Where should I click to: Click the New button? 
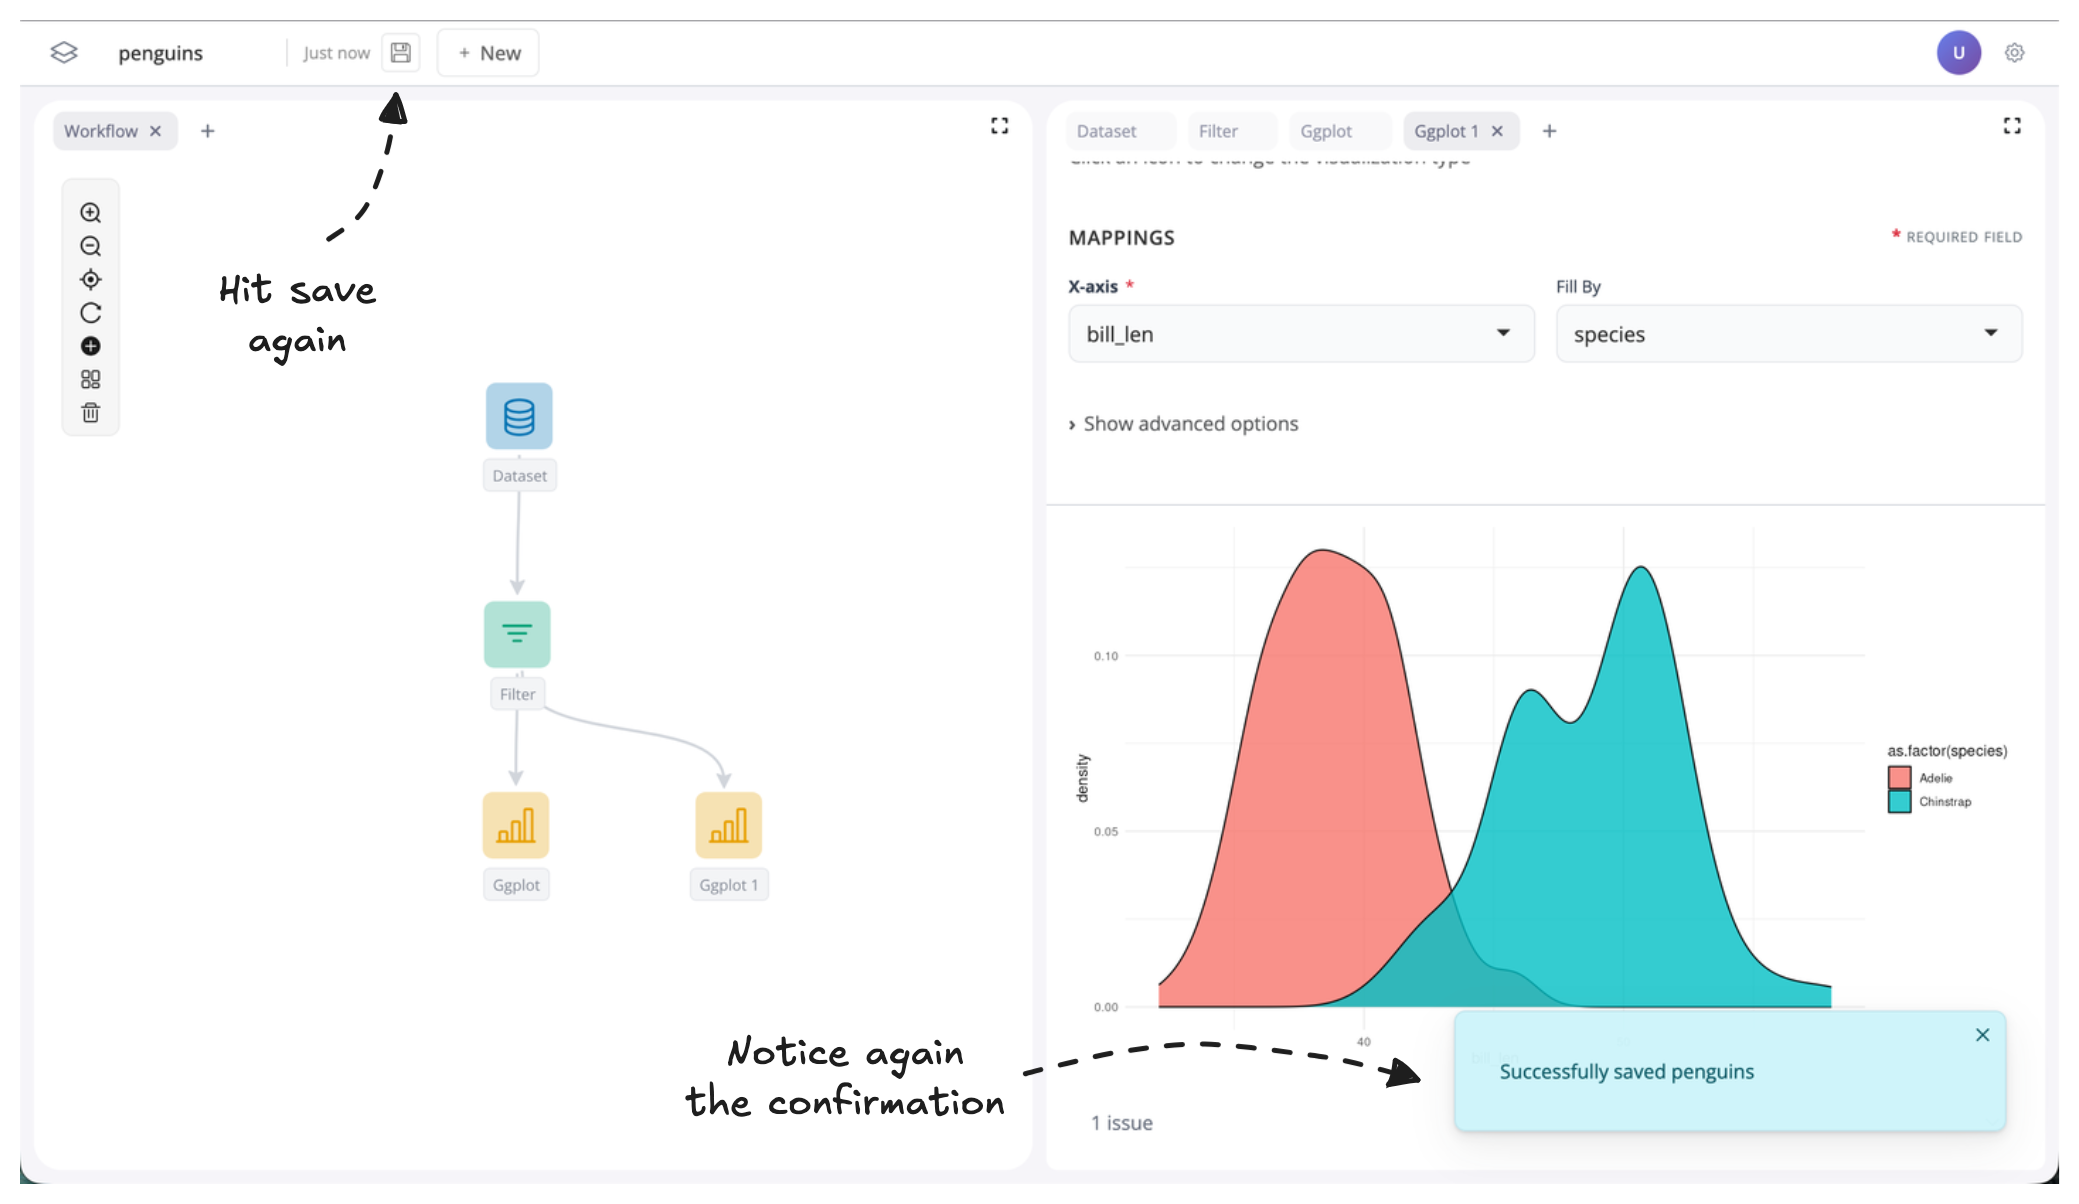click(x=489, y=53)
